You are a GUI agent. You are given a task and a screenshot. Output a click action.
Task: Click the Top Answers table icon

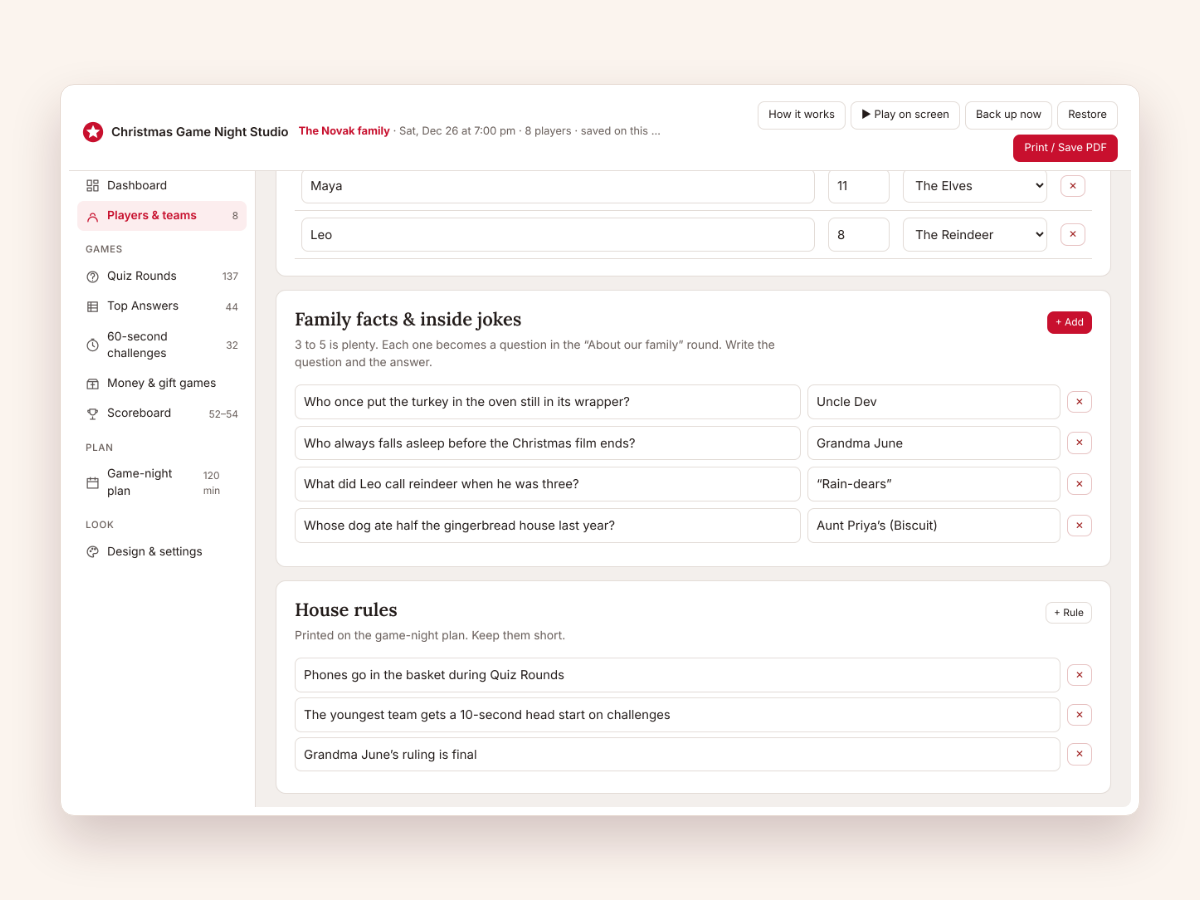[x=93, y=307]
